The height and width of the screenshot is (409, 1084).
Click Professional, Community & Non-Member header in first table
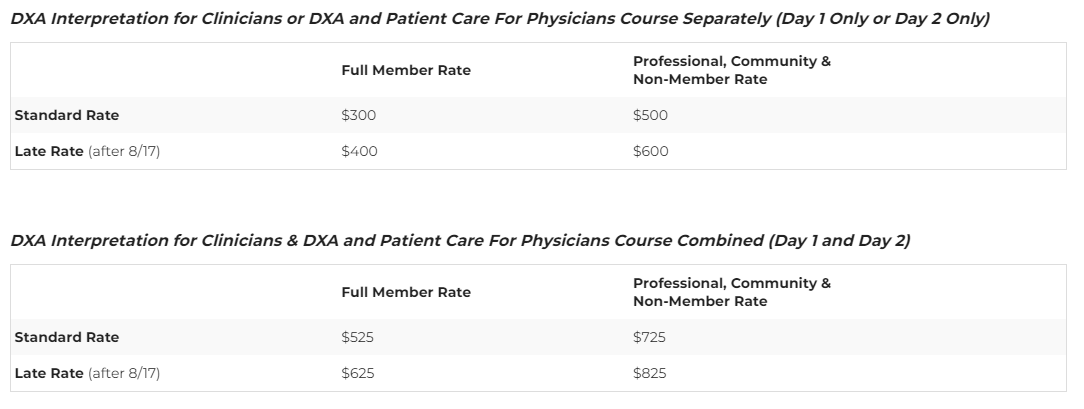point(731,70)
